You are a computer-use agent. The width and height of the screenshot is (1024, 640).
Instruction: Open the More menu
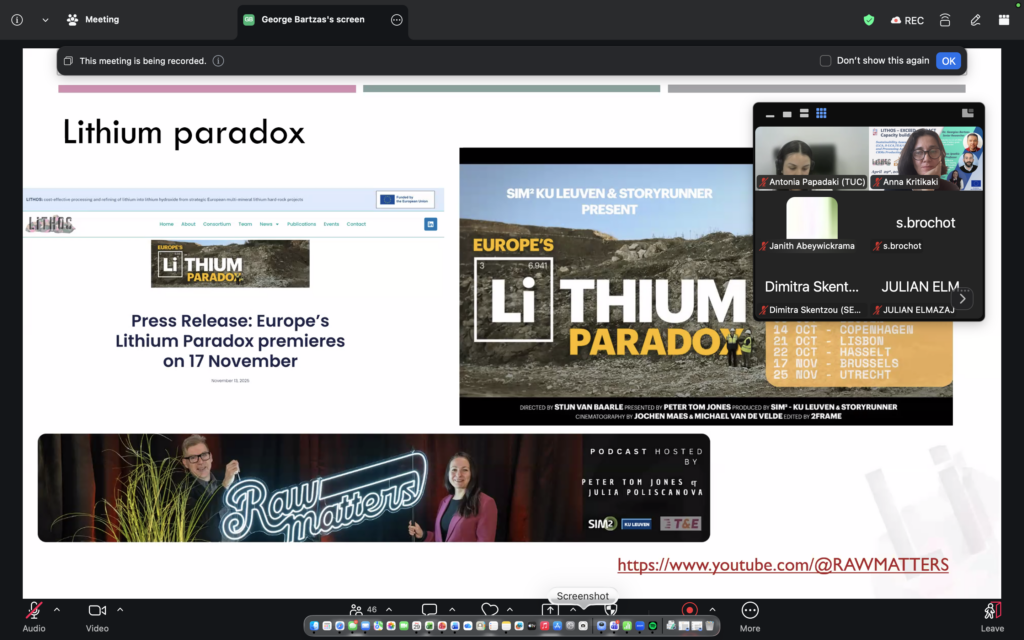pos(750,616)
